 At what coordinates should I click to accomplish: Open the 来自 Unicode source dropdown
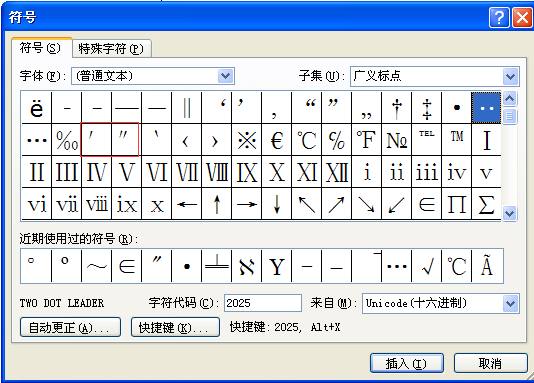[x=511, y=303]
